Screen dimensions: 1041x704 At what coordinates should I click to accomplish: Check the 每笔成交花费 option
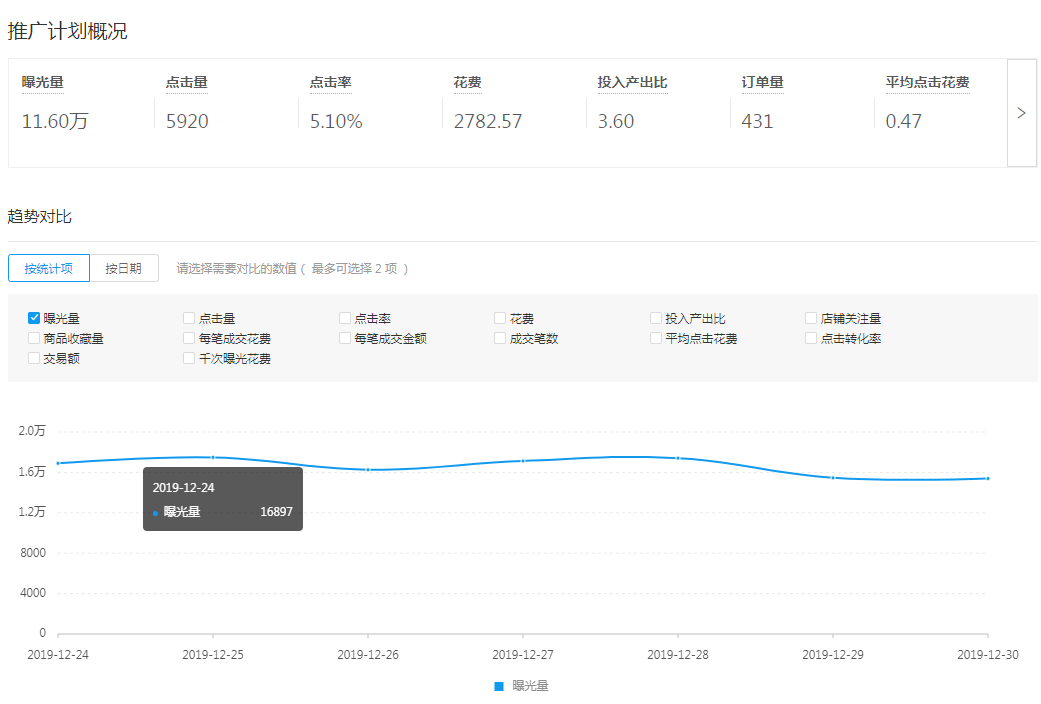point(189,338)
